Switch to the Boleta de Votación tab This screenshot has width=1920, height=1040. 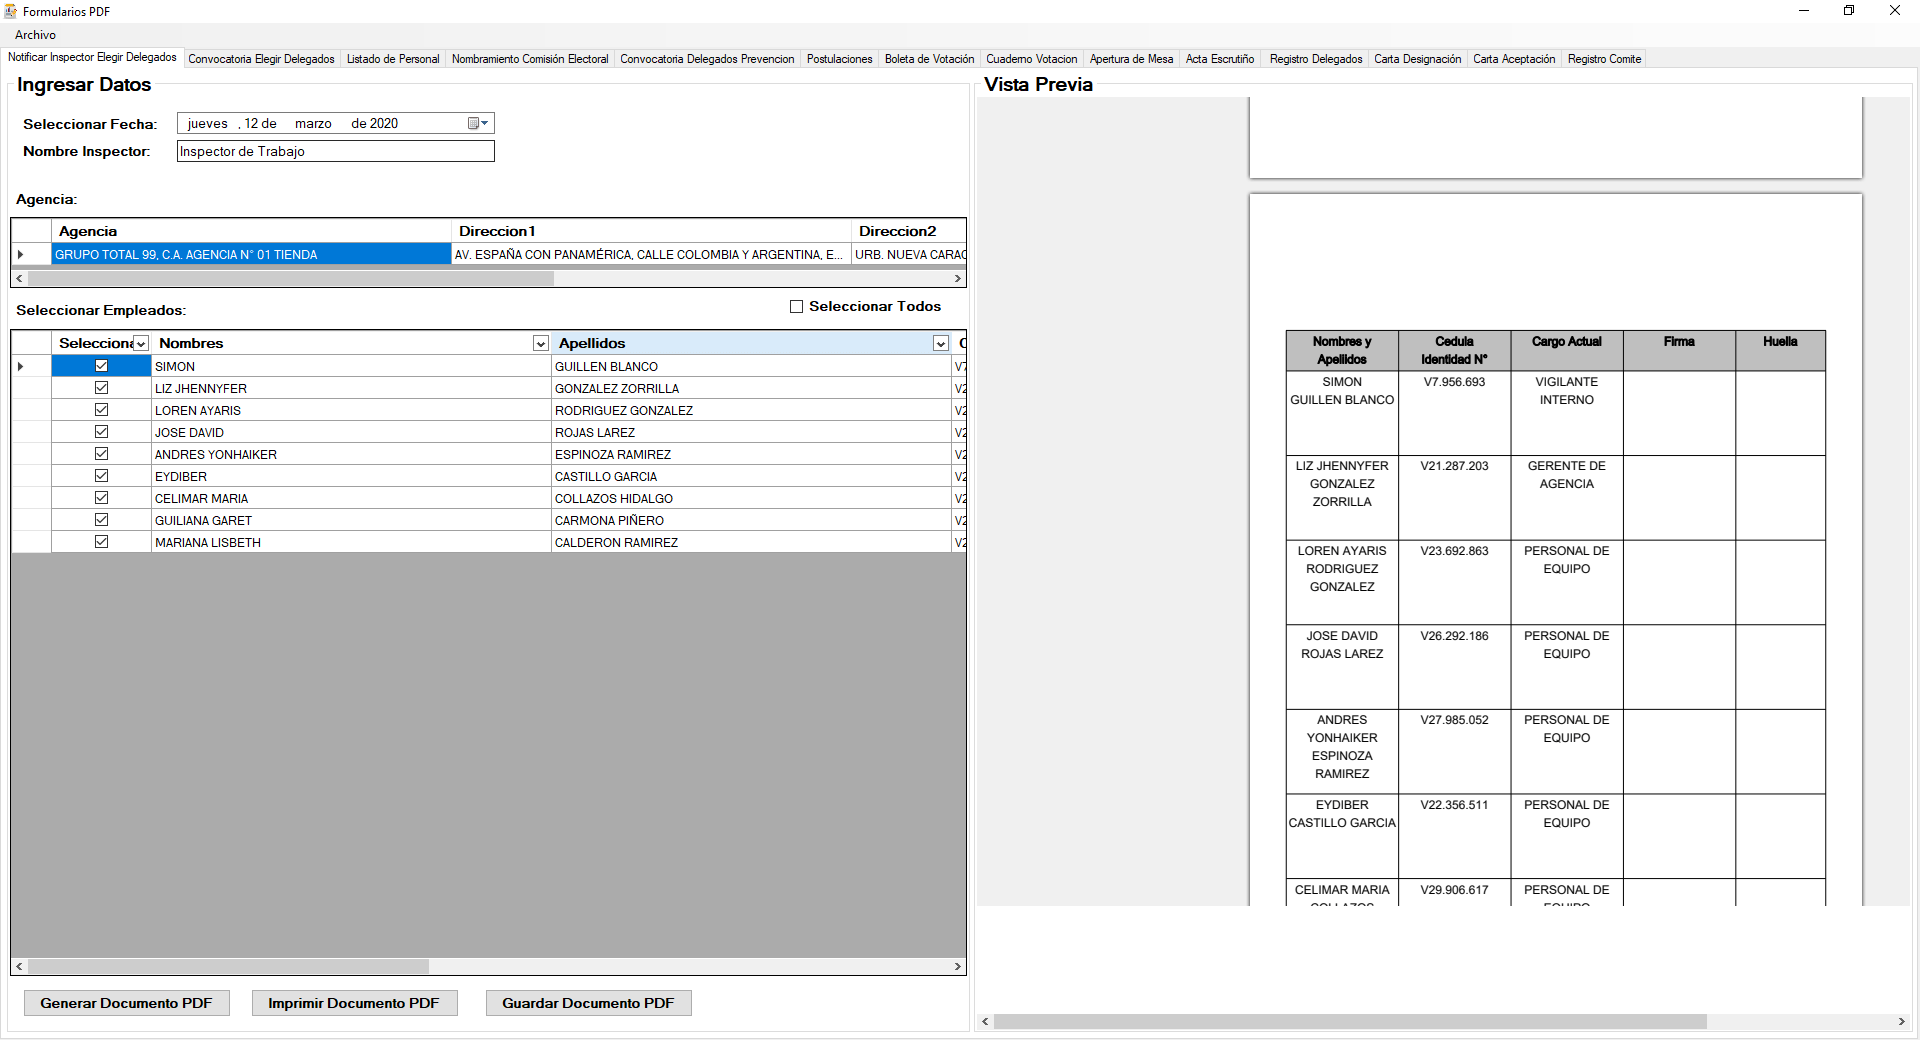[x=929, y=59]
